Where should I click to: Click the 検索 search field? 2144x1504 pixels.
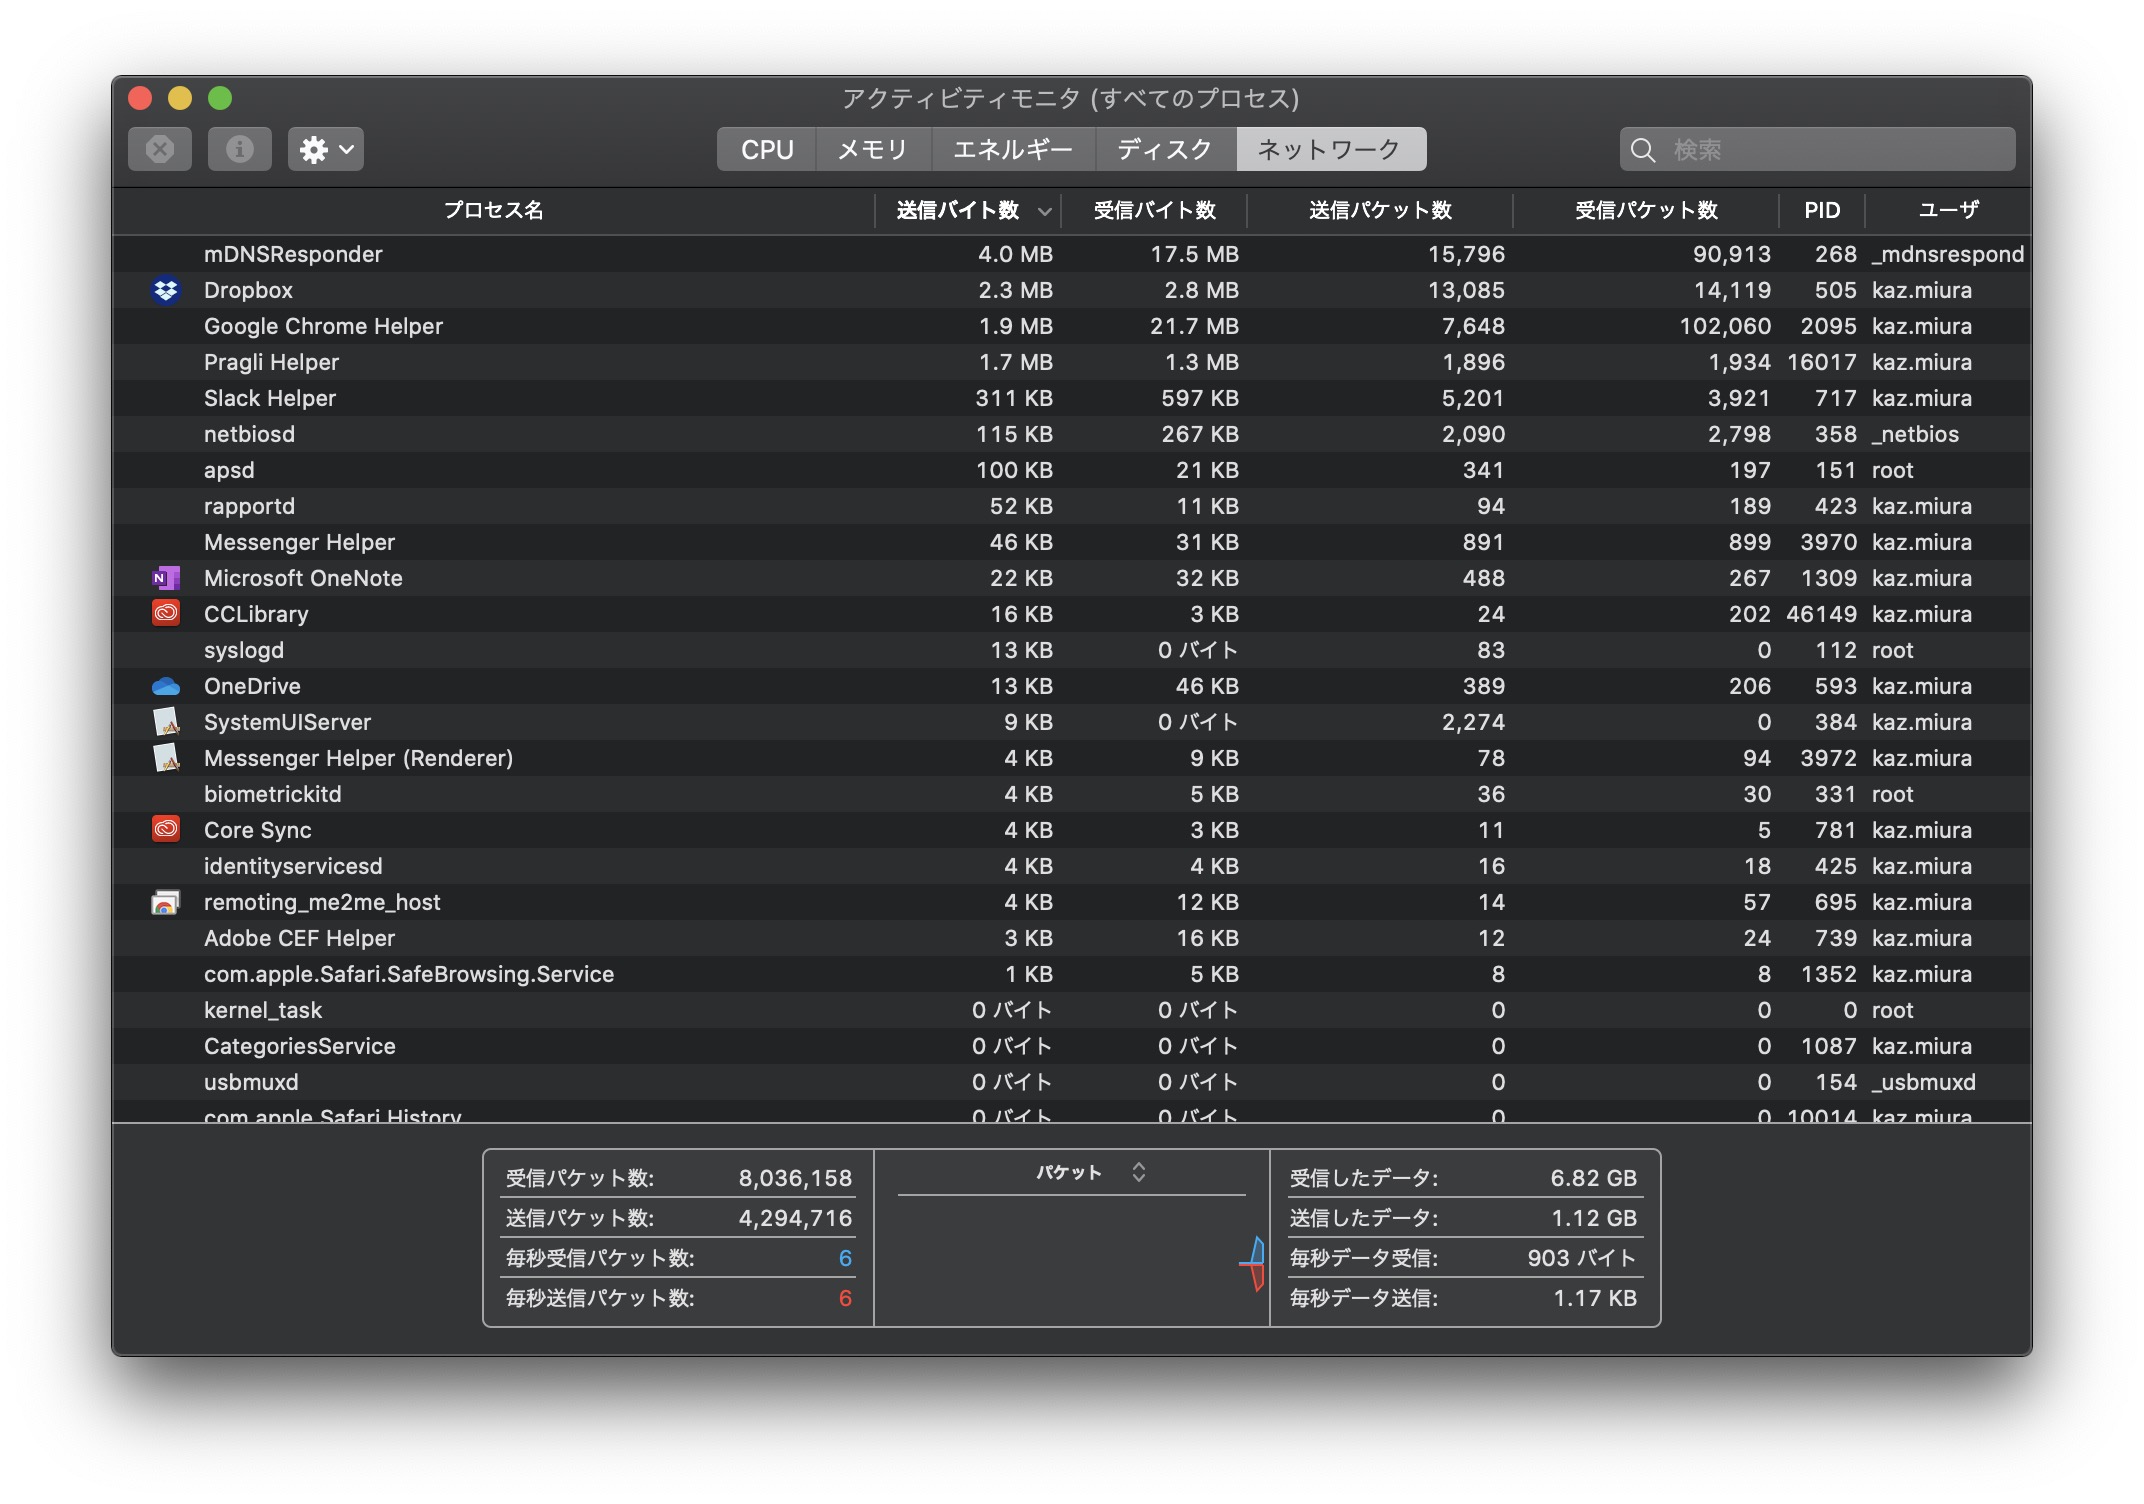(x=1817, y=150)
